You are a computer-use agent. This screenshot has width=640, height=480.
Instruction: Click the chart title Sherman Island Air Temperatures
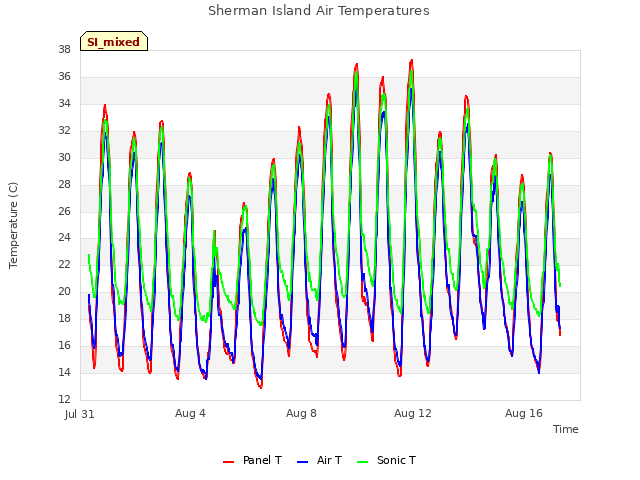[x=319, y=11]
